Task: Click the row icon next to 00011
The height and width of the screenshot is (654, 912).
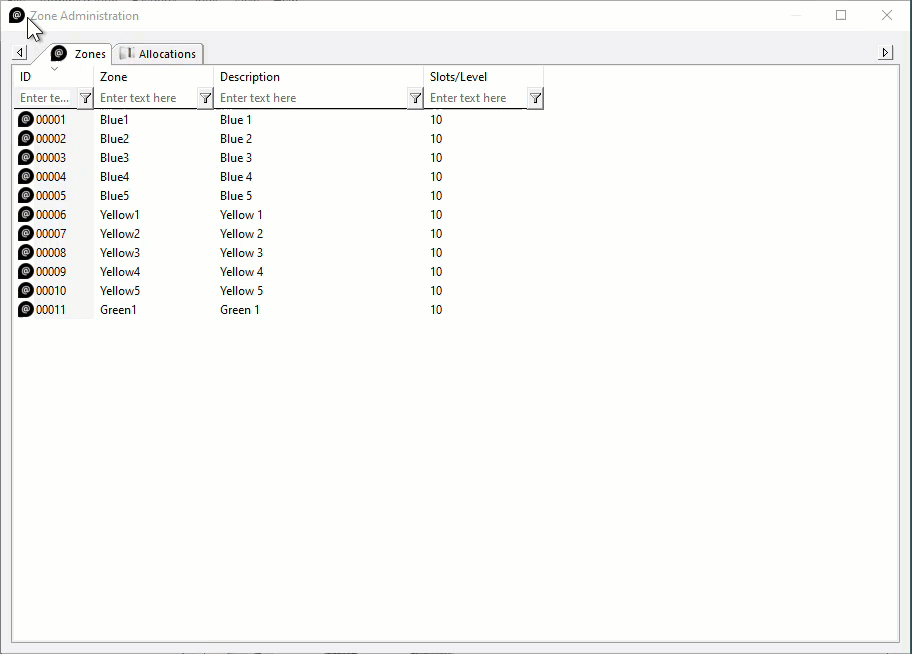Action: point(26,309)
